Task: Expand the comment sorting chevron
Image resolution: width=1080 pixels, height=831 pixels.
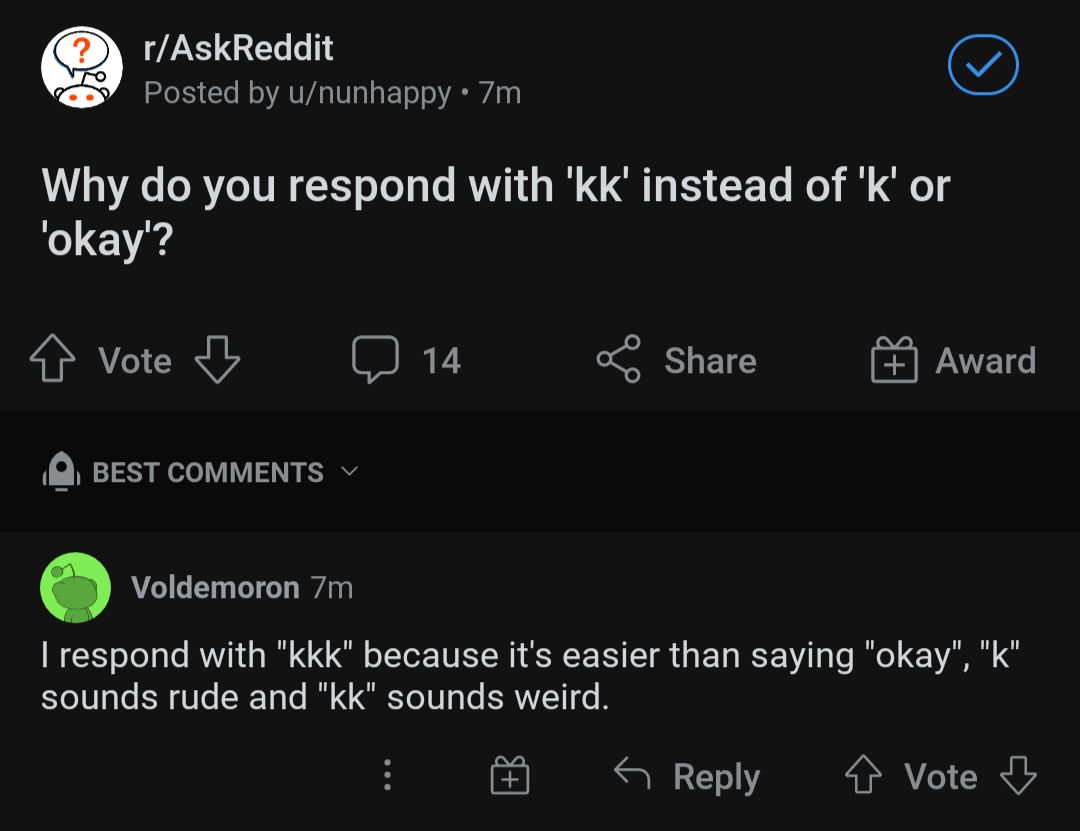Action: (349, 472)
